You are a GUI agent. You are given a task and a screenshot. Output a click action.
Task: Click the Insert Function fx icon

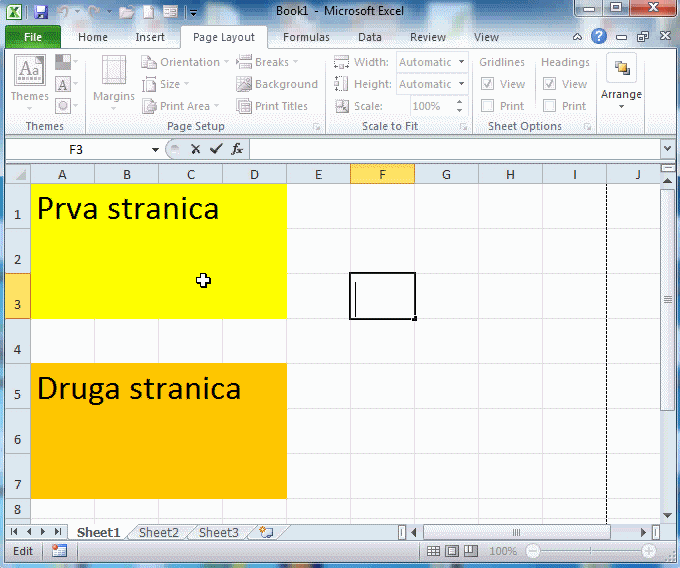click(237, 149)
